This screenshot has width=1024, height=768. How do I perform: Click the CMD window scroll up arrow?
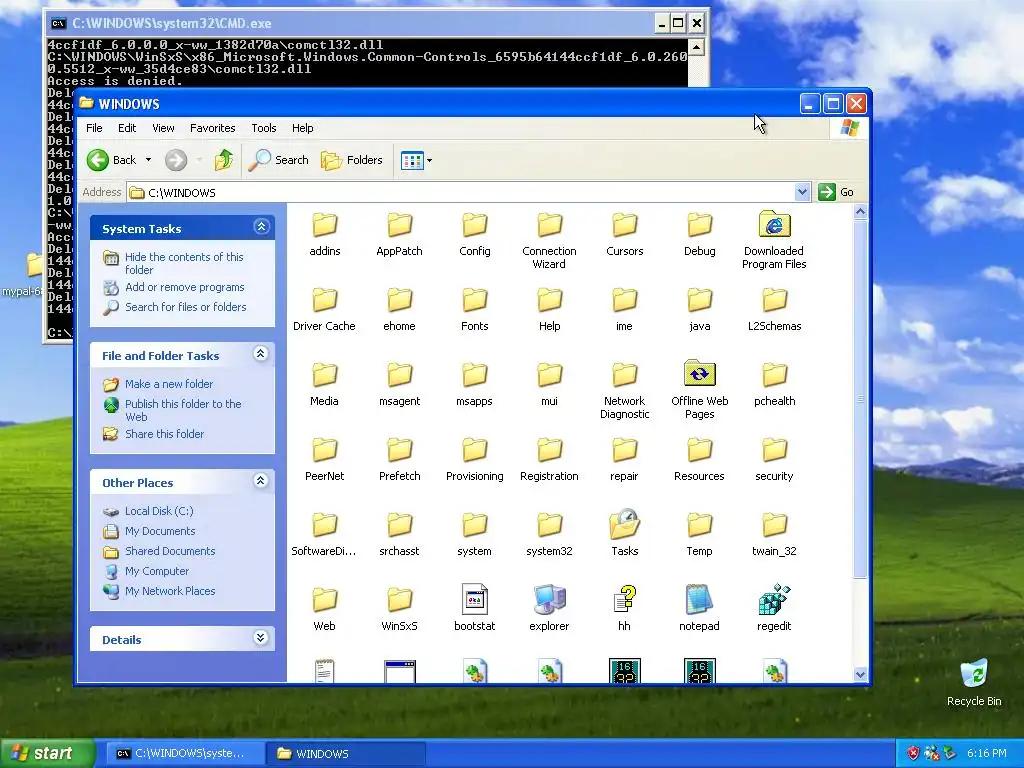pos(696,47)
